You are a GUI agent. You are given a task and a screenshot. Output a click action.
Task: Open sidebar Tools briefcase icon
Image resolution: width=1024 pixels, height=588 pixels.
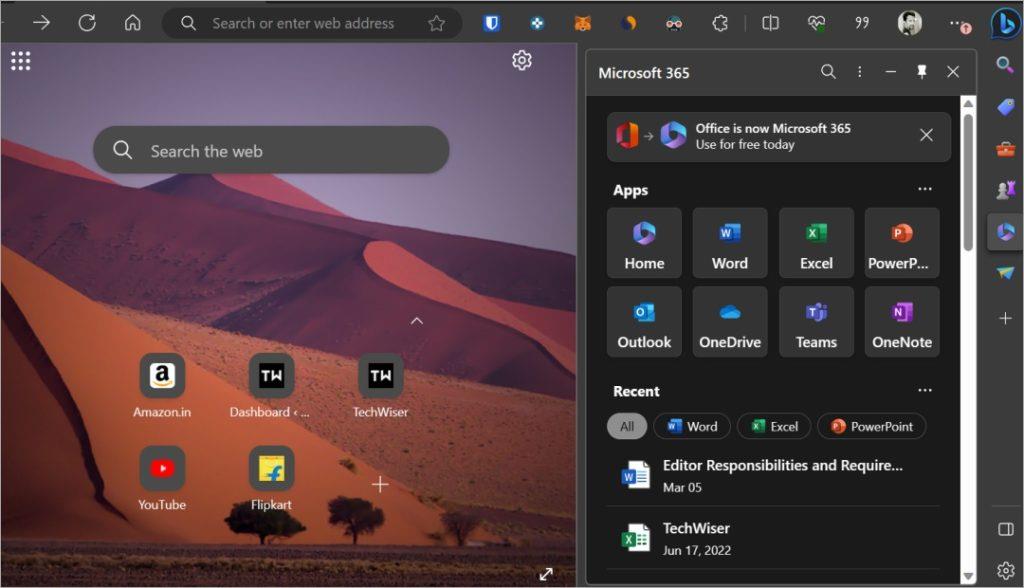click(x=1005, y=149)
